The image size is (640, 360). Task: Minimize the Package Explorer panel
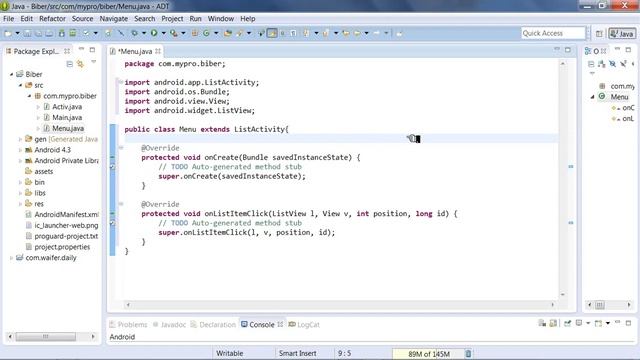tap(81, 49)
